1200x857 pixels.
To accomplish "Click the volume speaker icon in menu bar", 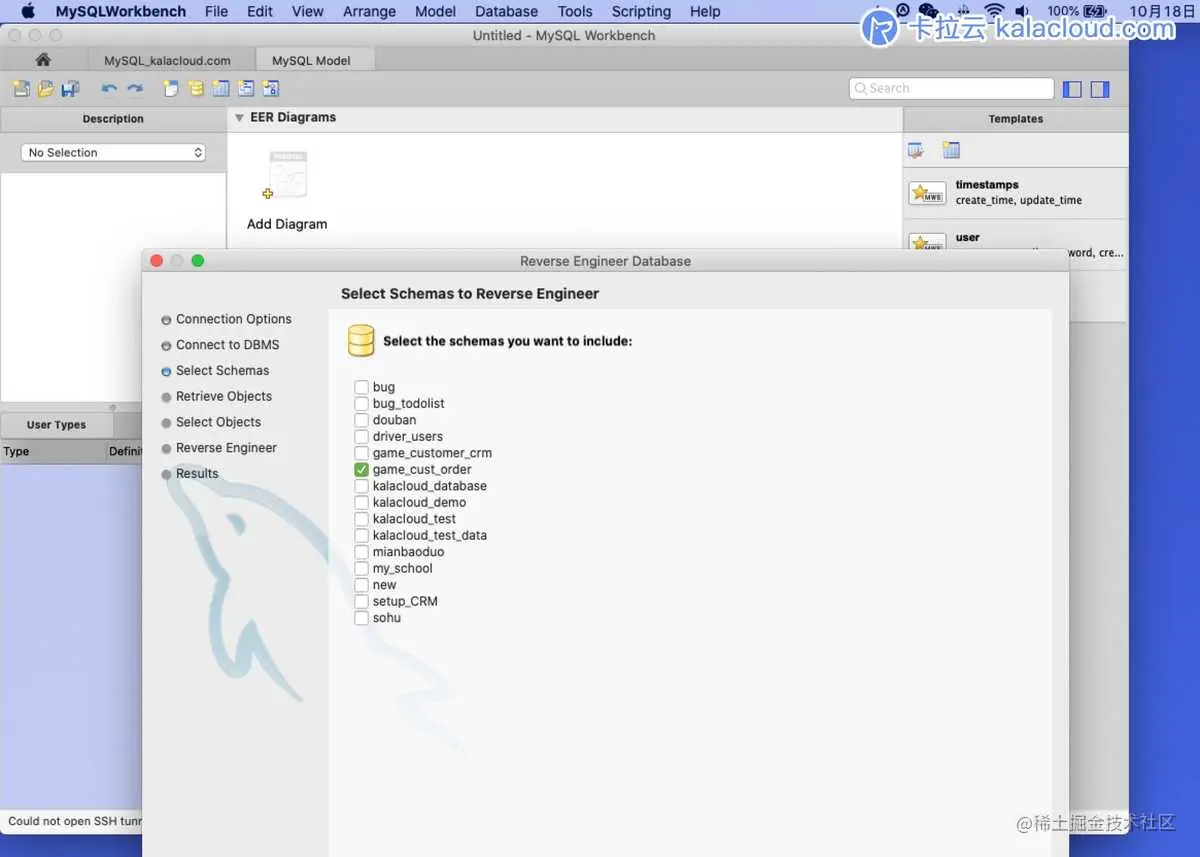I will pyautogui.click(x=1022, y=11).
